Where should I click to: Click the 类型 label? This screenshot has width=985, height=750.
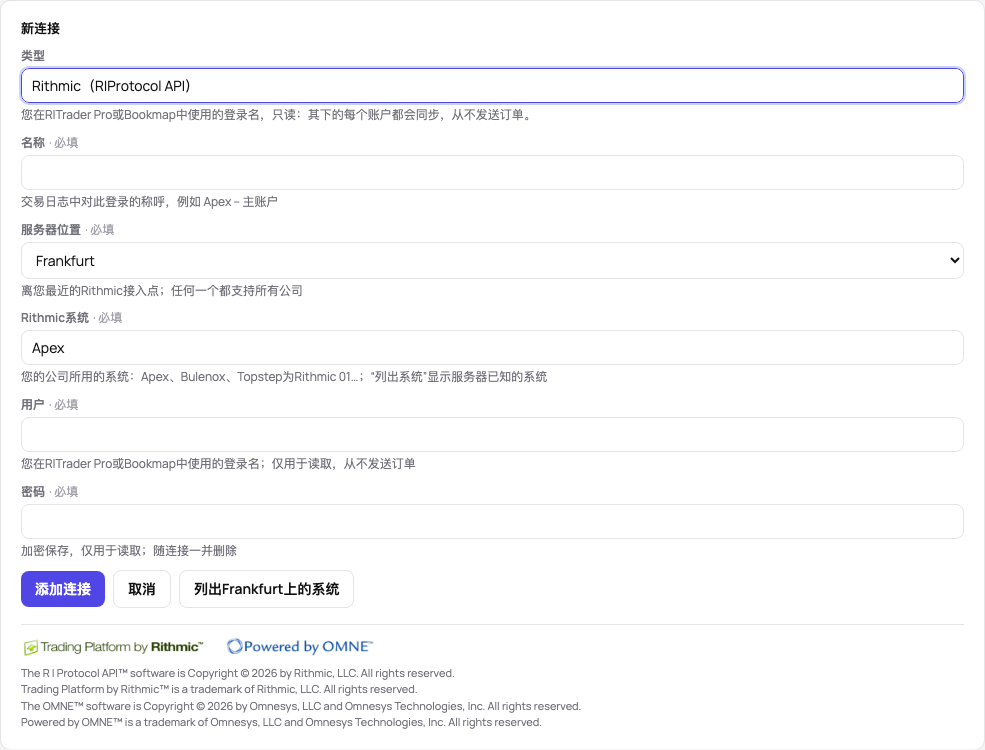click(x=33, y=55)
